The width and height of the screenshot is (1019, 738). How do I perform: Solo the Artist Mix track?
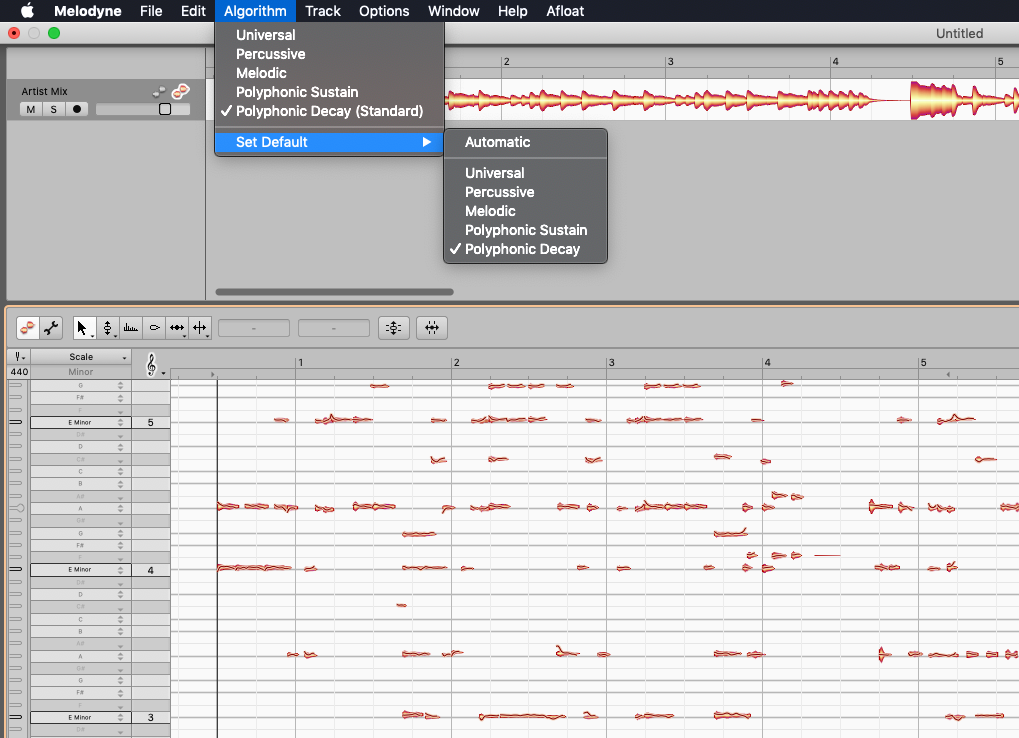tap(54, 109)
